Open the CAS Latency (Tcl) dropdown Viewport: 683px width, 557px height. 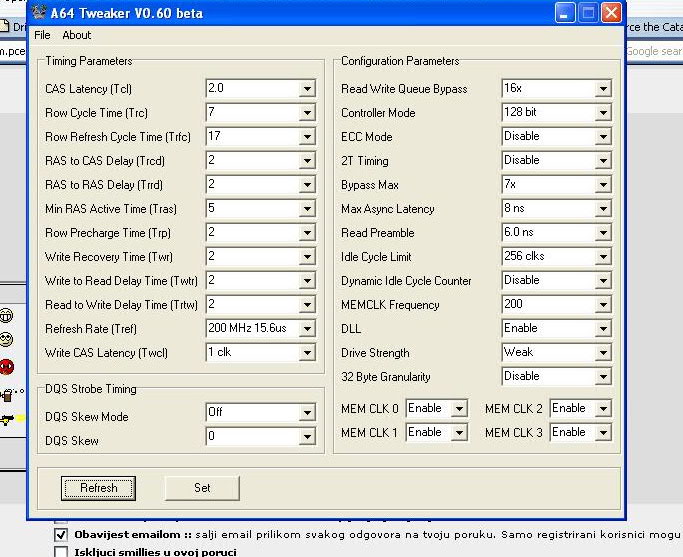tap(306, 89)
